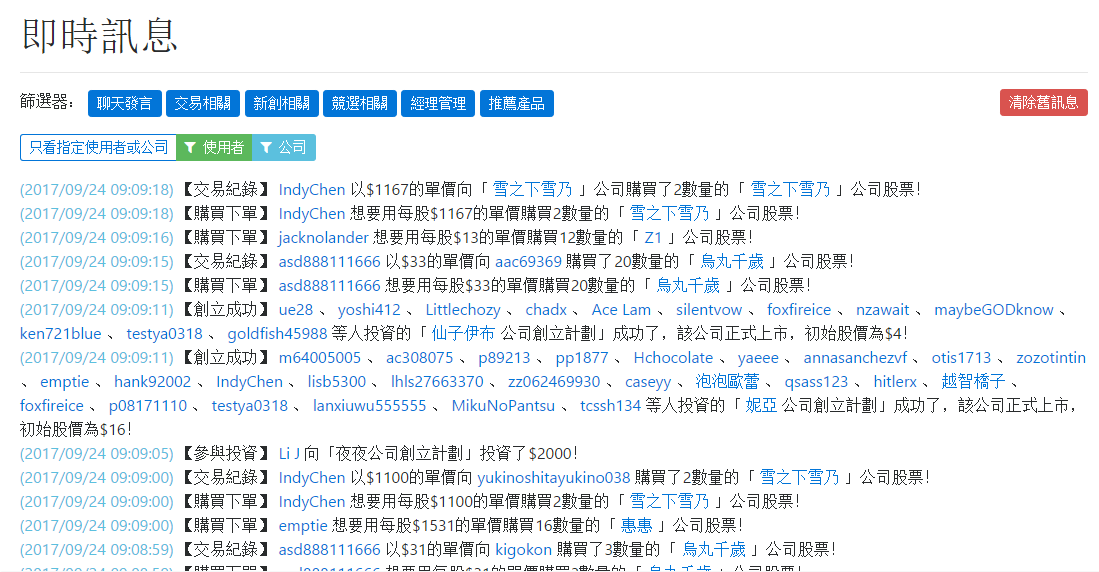The width and height of the screenshot is (1099, 572).
Task: Open user 泡泡歐蕾's profile link
Action: tap(727, 382)
